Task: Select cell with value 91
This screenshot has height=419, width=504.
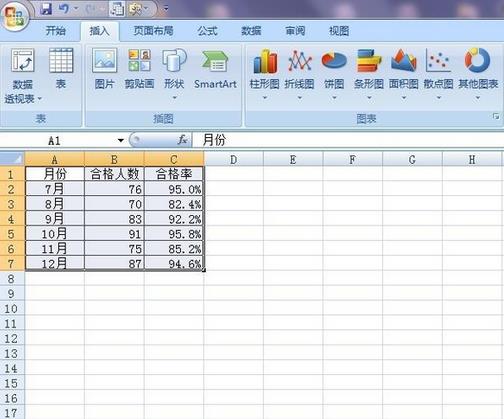Action: 114,234
